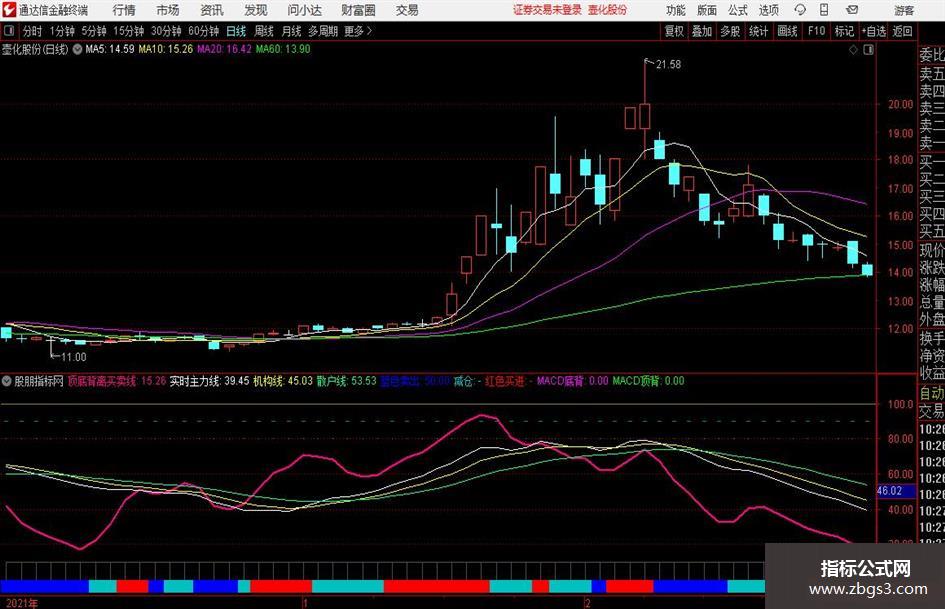This screenshot has height=609, width=945.
Task: Click the 11.00 low price marker
Action: tap(74, 357)
